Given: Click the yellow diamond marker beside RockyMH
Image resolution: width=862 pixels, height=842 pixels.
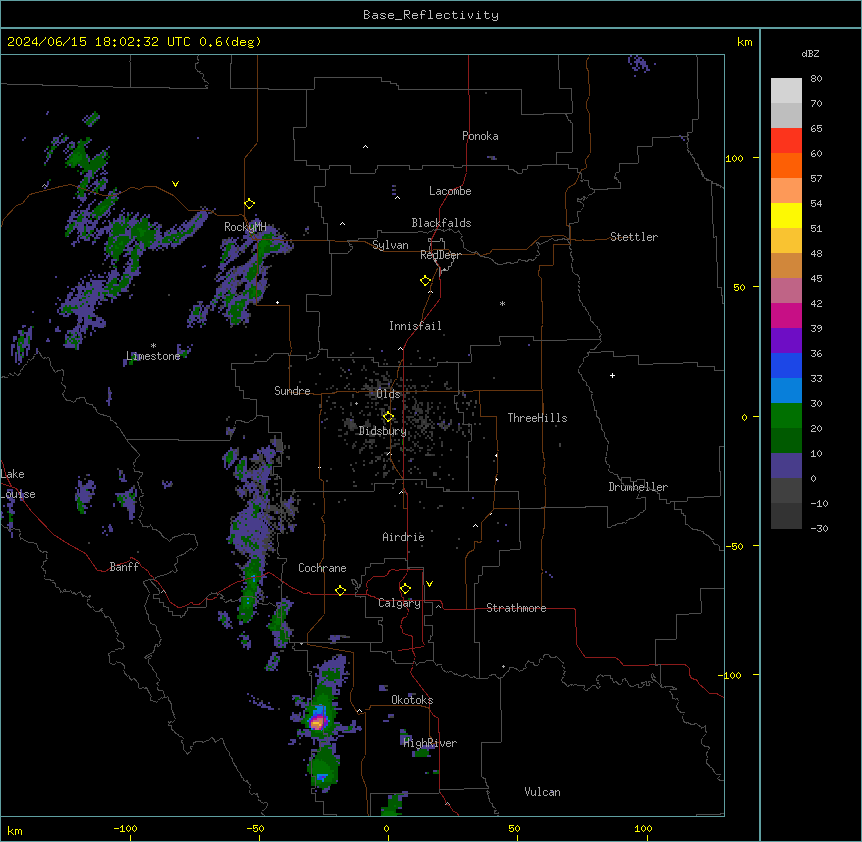Looking at the screenshot, I should pyautogui.click(x=249, y=204).
